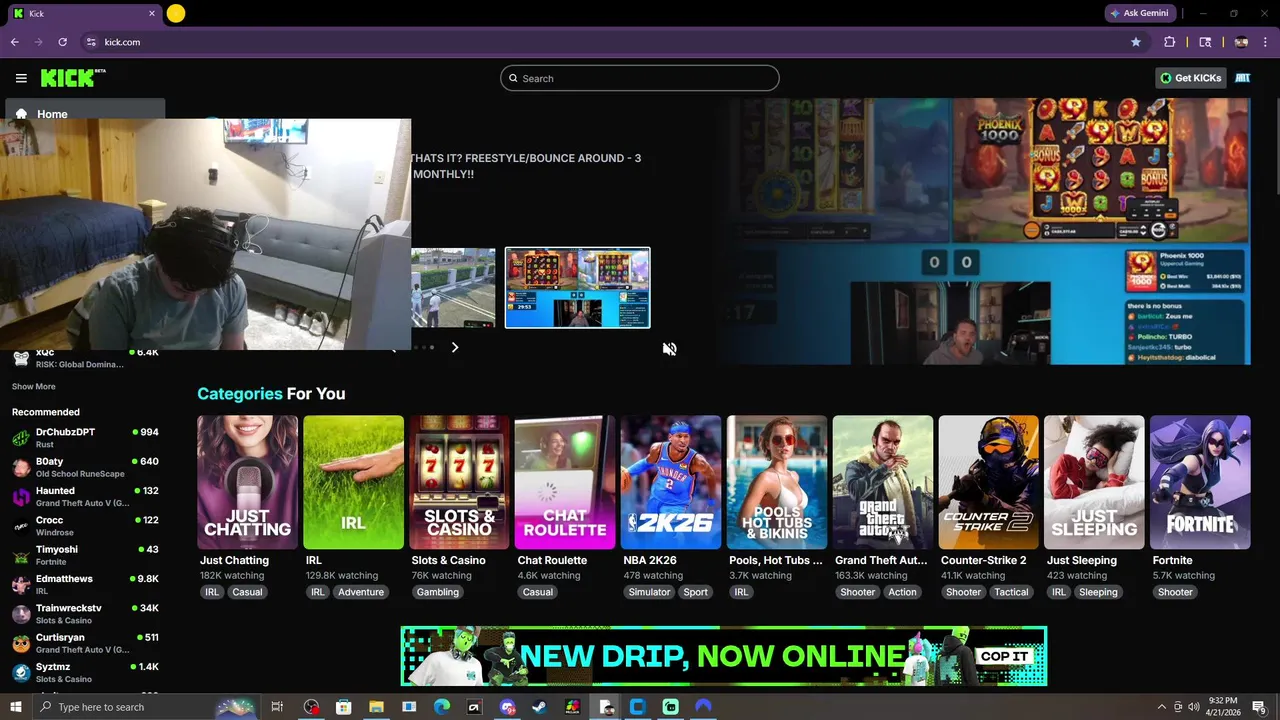1280x720 pixels.
Task: Open Slots & Casino category card
Action: click(x=459, y=482)
